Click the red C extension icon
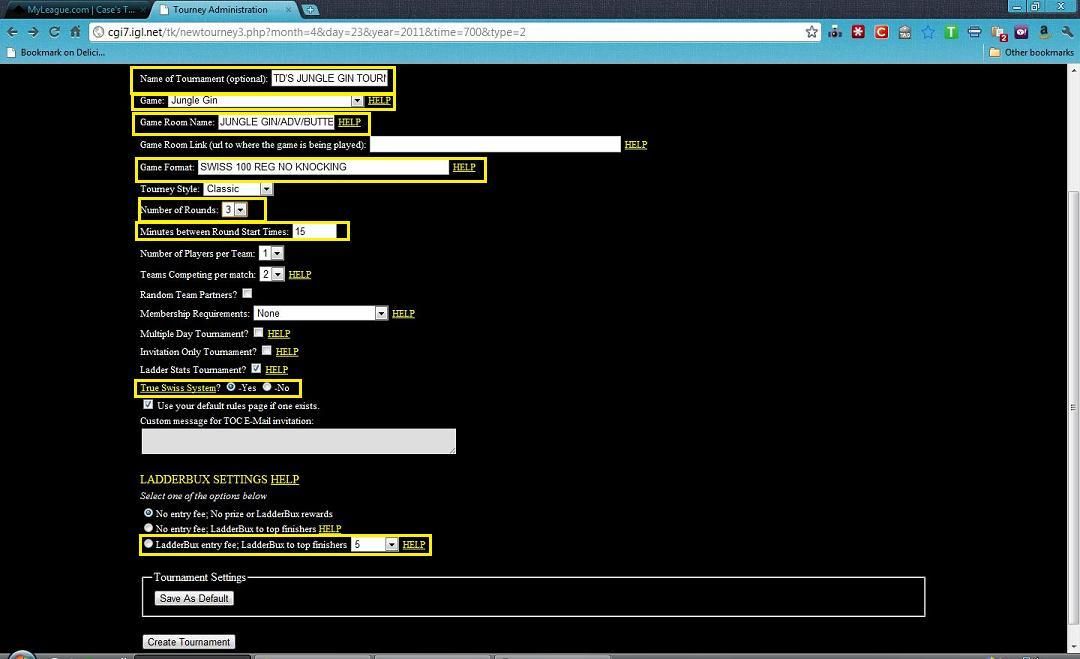Viewport: 1080px width, 659px height. click(881, 32)
